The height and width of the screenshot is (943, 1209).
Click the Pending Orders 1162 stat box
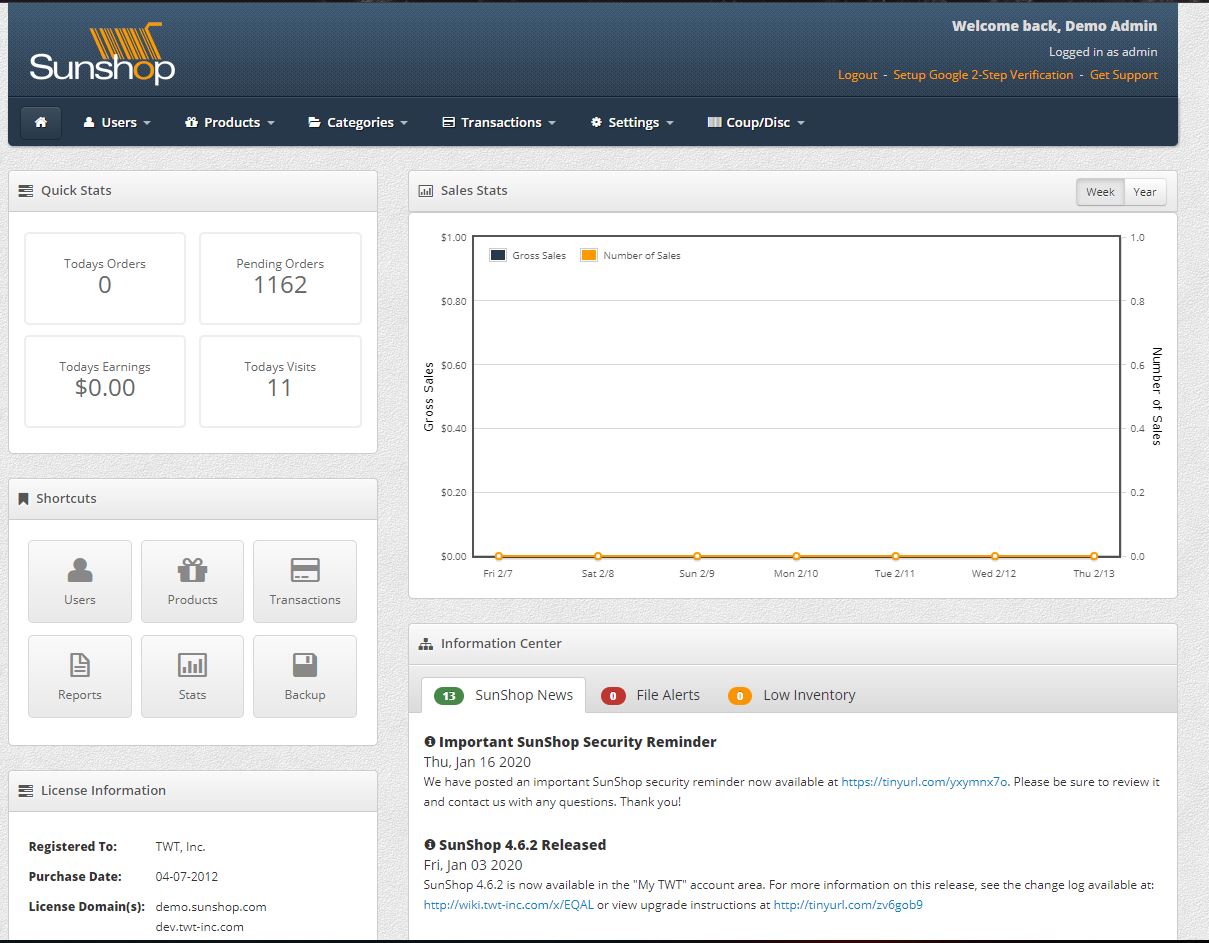click(280, 278)
